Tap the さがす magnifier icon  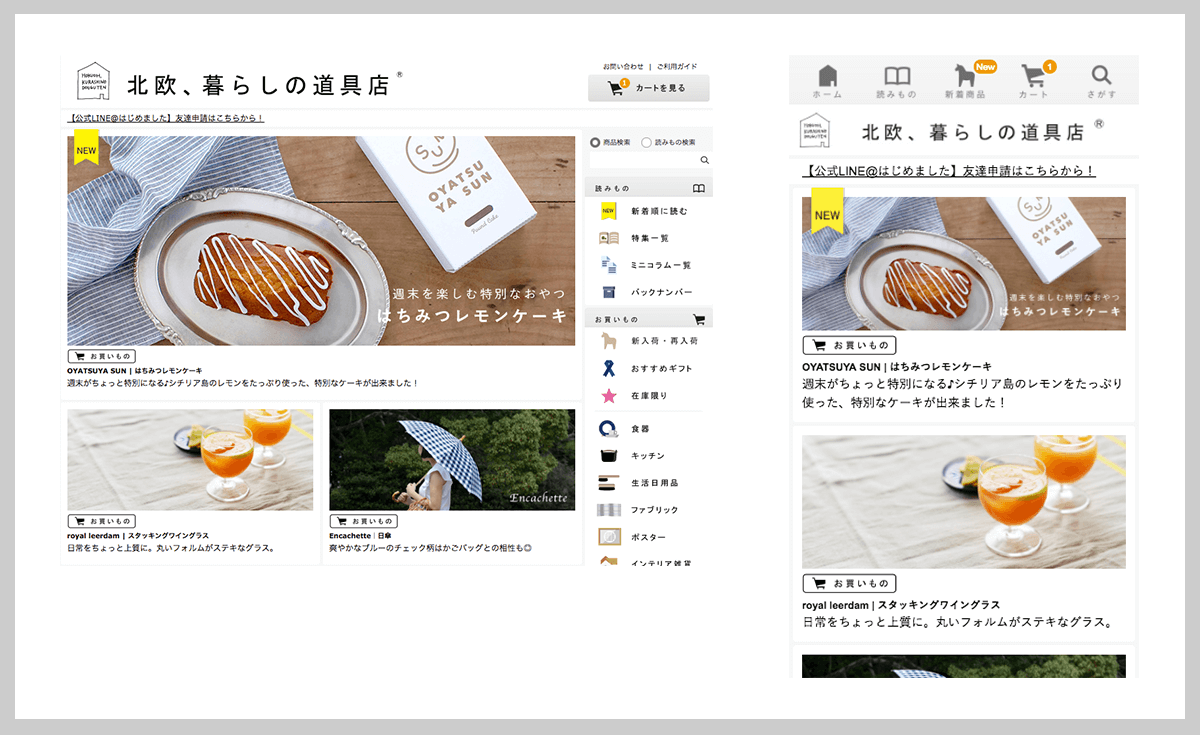pos(1101,75)
